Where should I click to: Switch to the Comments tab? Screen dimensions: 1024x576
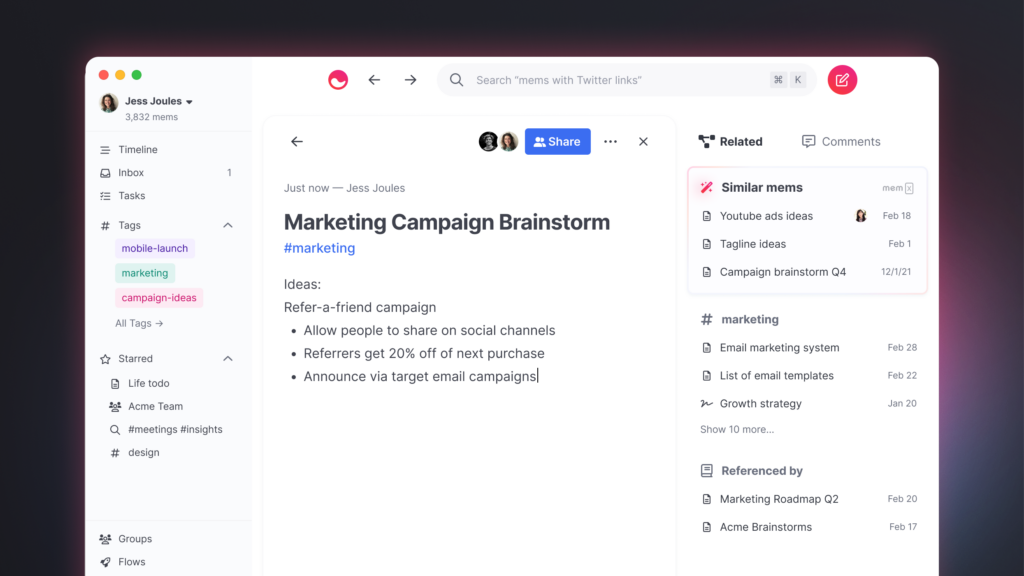840,141
